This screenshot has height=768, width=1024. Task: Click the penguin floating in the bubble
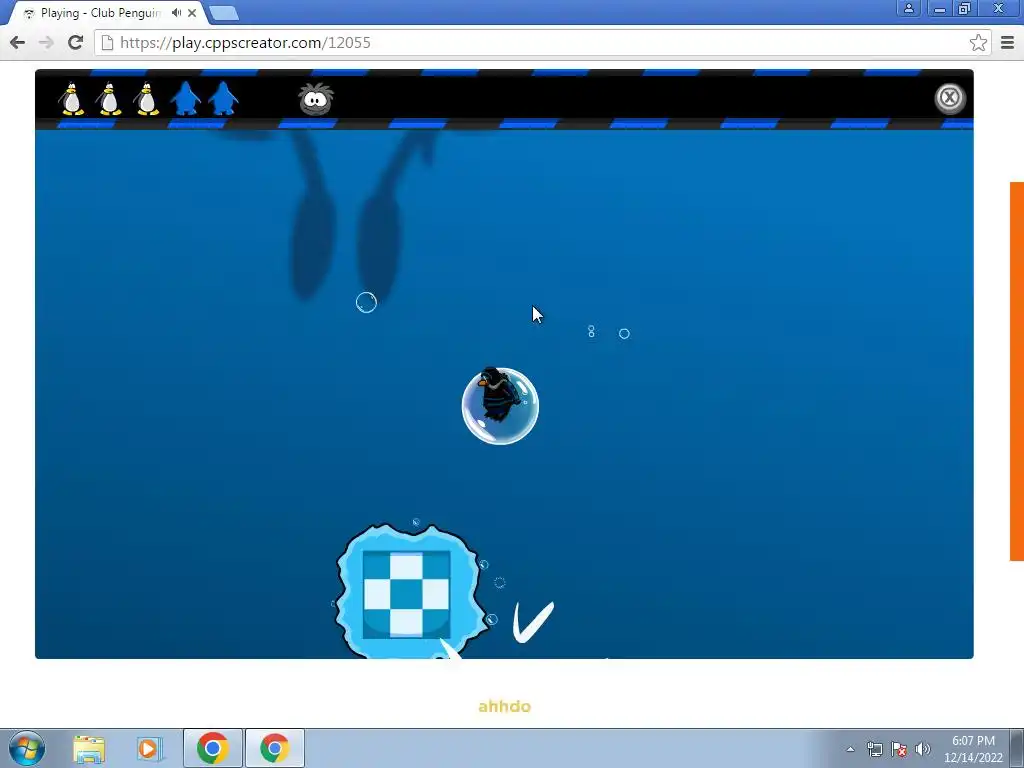pos(500,406)
